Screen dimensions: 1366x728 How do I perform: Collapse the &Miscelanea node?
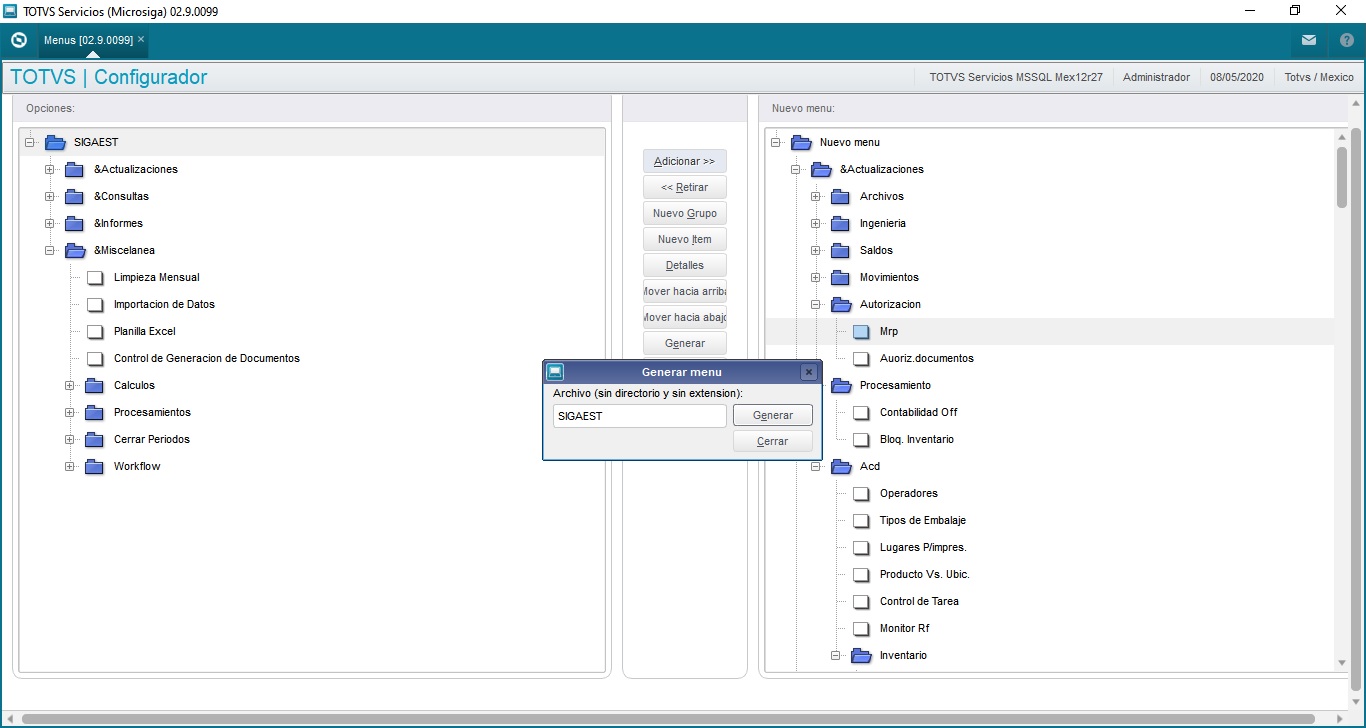[x=50, y=250]
